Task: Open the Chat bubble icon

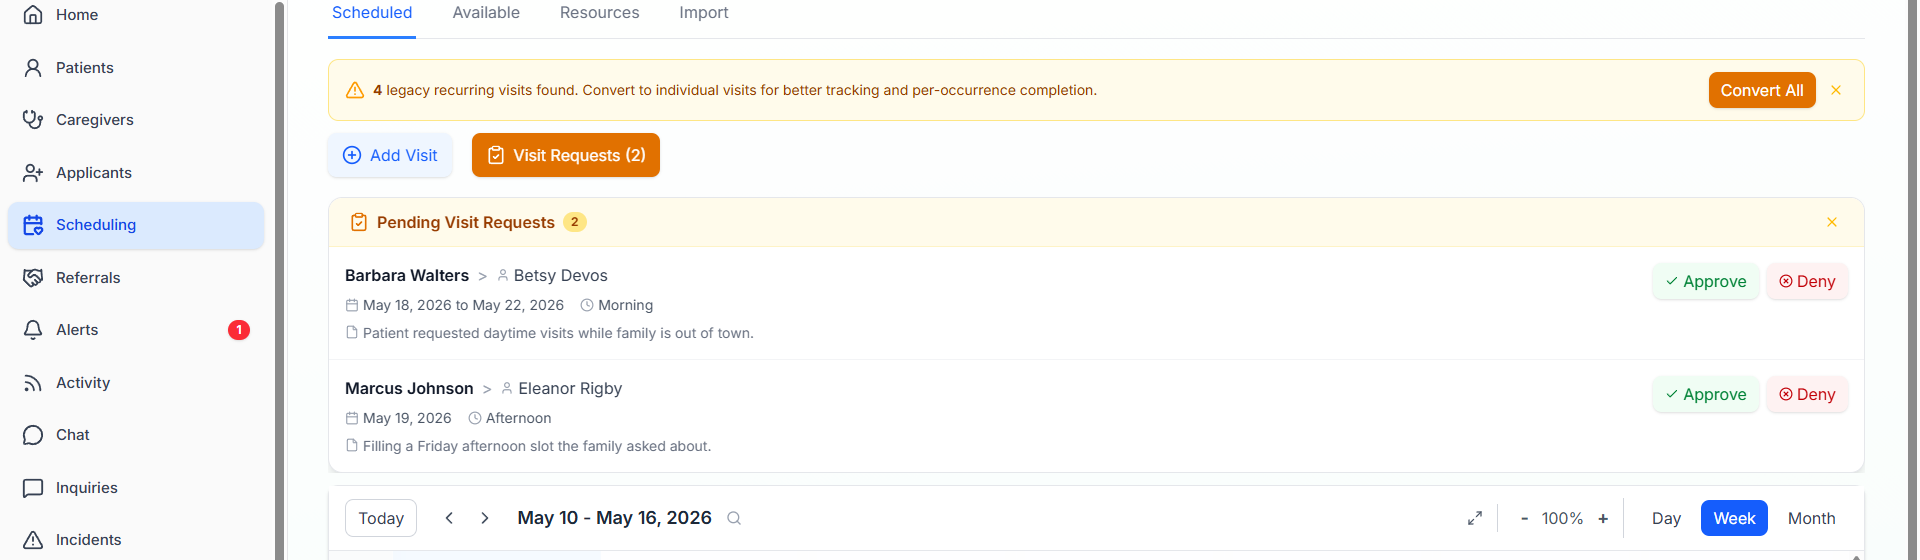Action: pos(33,435)
